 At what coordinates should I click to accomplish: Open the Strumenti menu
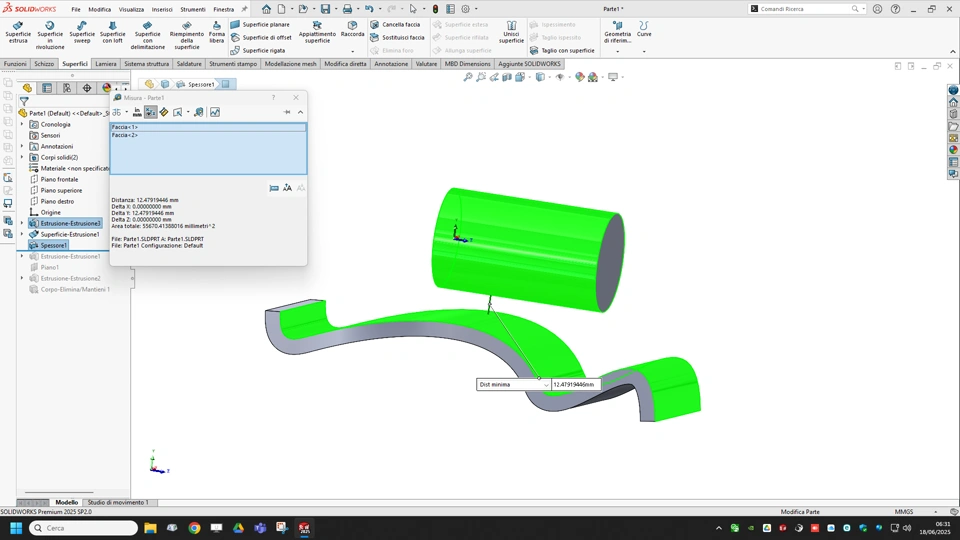coord(192,9)
